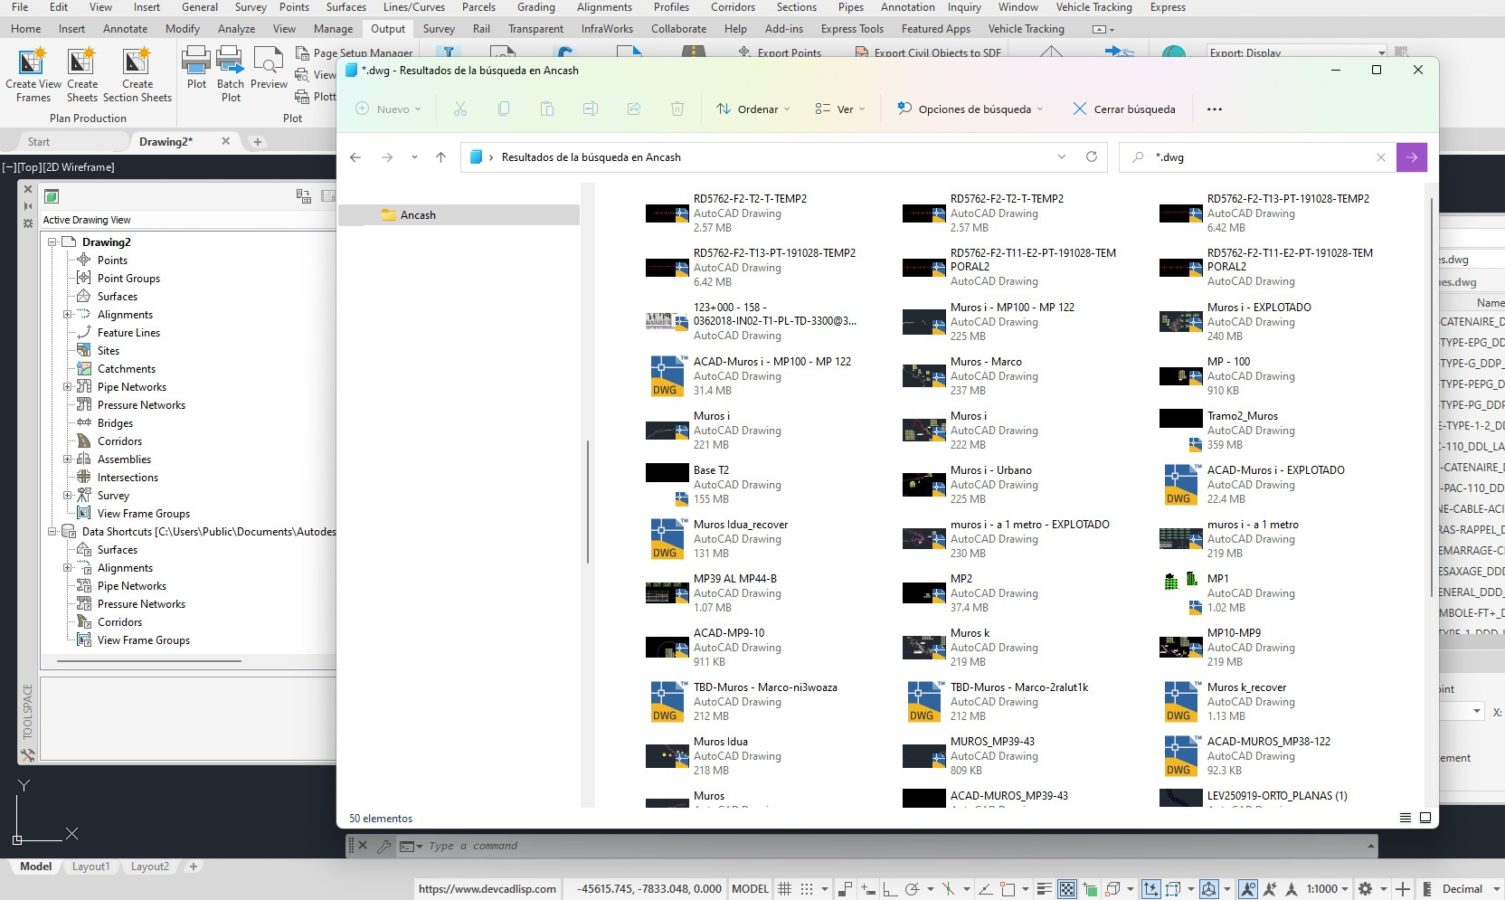
Task: Switch to the Annotate ribbon tab
Action: [125, 29]
